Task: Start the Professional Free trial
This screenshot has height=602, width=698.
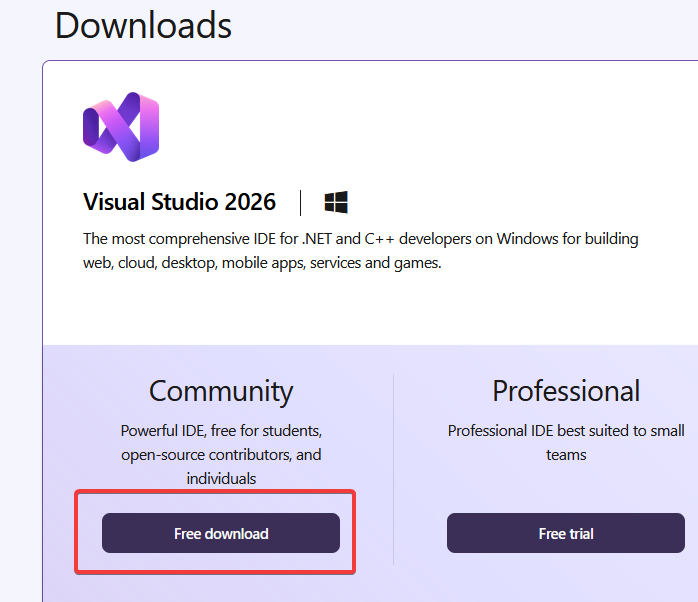Action: click(x=566, y=533)
